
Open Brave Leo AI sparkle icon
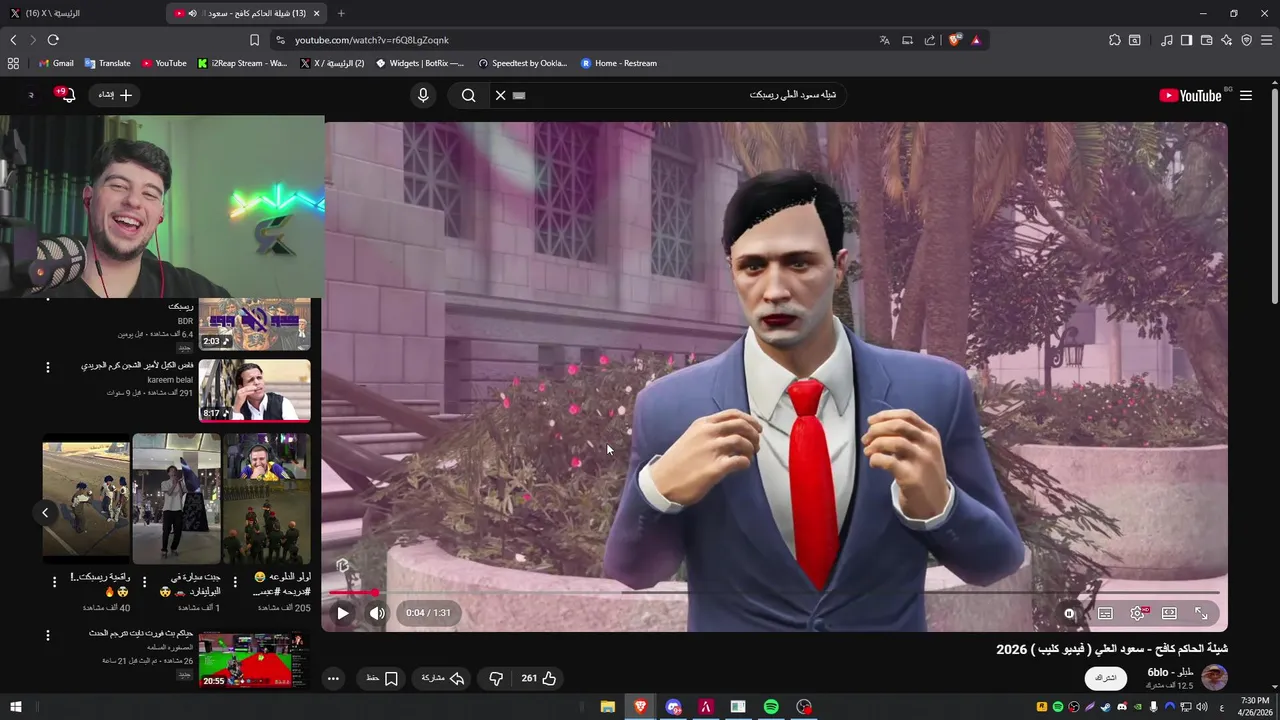[x=1226, y=40]
